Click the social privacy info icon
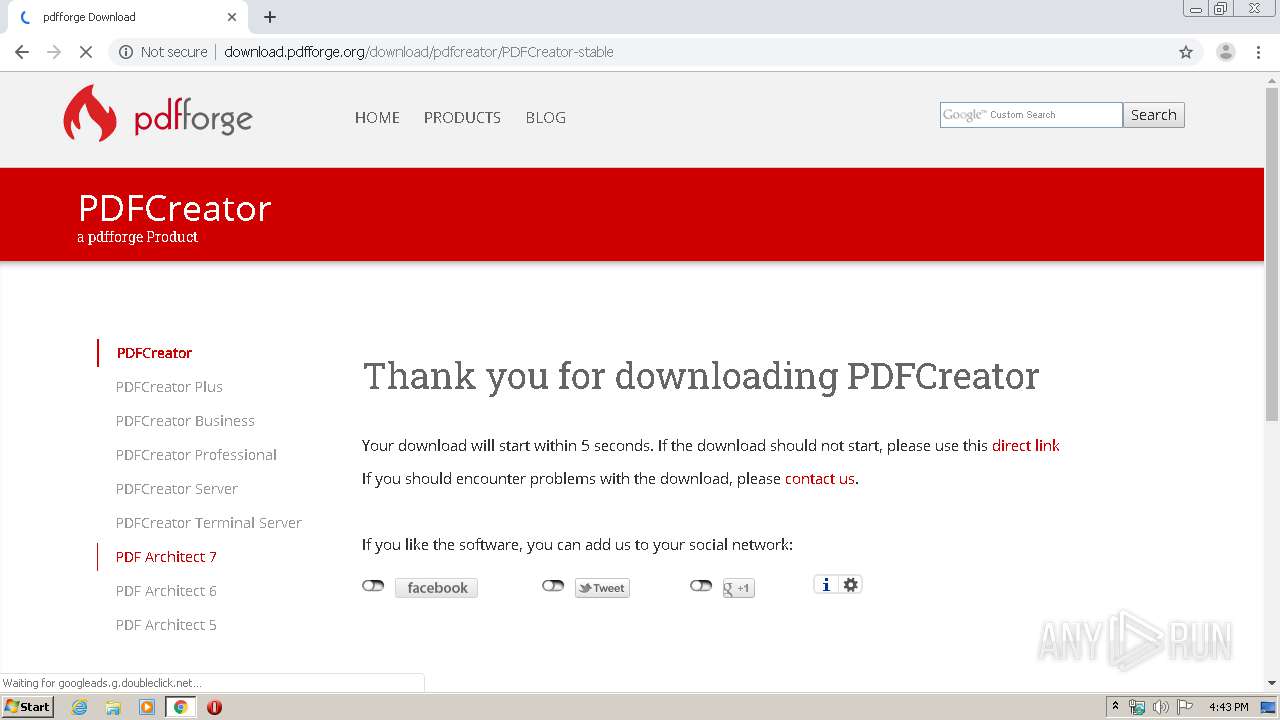The width and height of the screenshot is (1280, 720). click(x=826, y=585)
